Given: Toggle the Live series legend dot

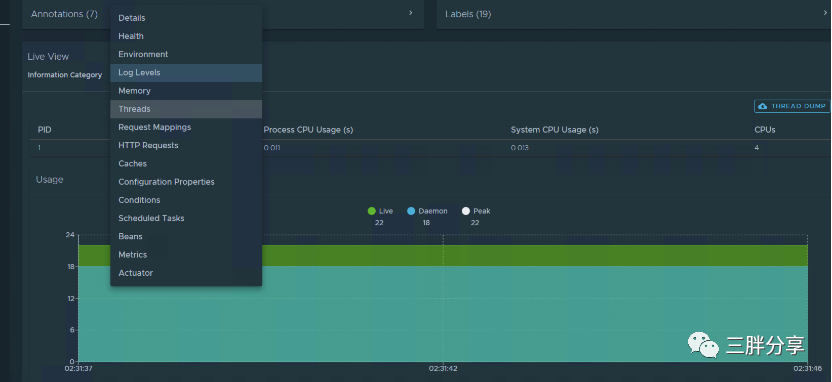Looking at the screenshot, I should pos(371,211).
